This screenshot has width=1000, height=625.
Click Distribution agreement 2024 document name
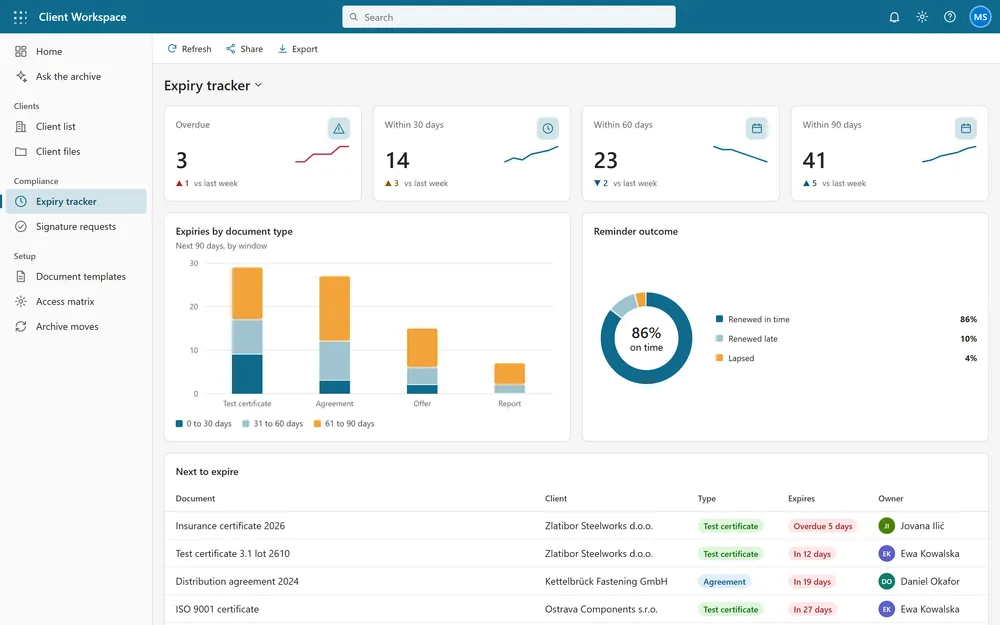click(x=237, y=582)
